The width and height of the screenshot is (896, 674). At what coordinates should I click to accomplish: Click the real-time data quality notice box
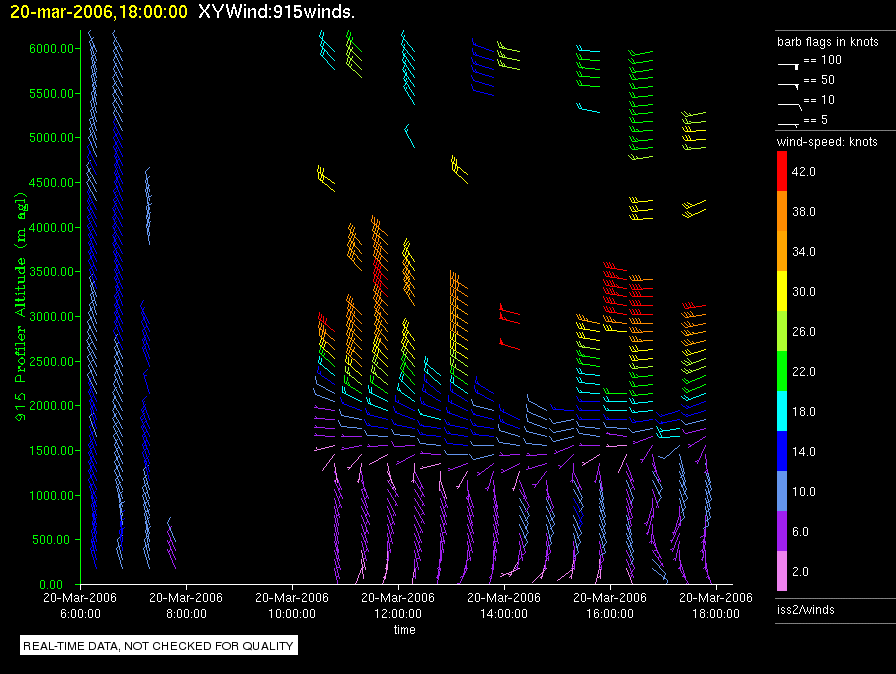click(159, 646)
